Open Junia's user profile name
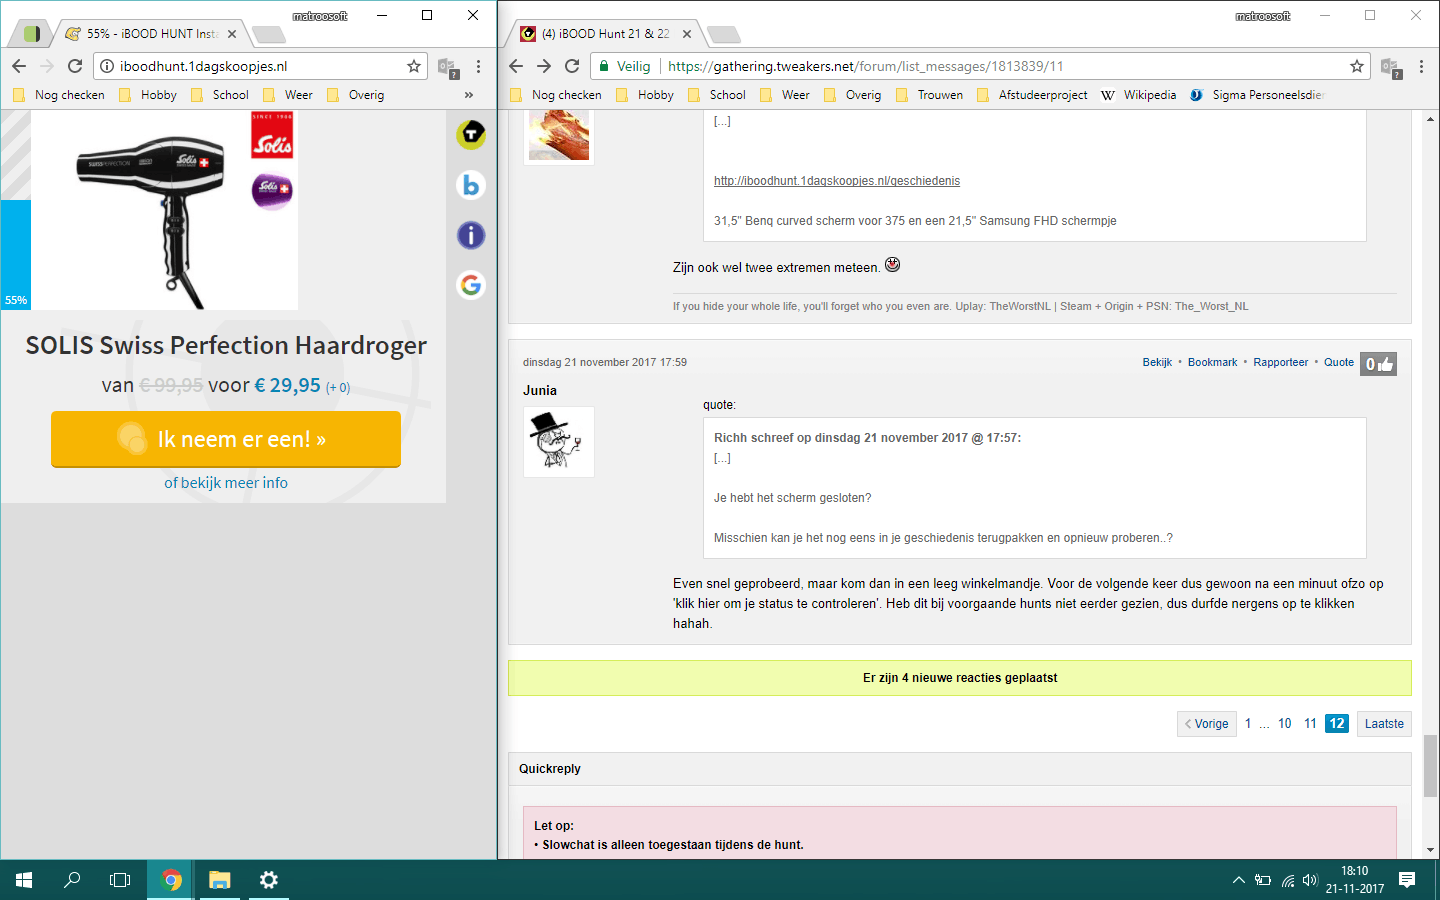1440x900 pixels. (540, 391)
